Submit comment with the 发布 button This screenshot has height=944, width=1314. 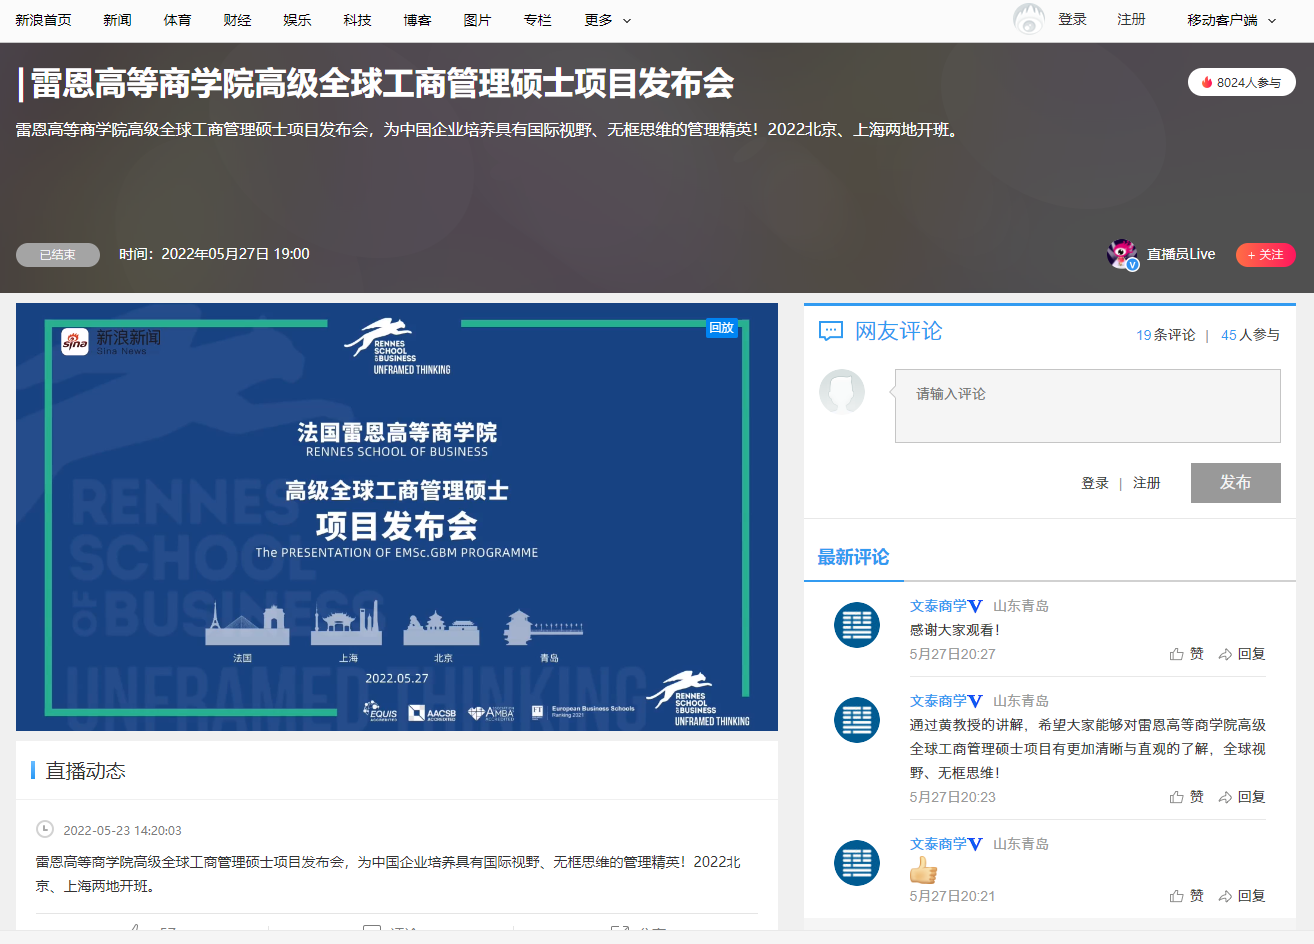tap(1236, 483)
